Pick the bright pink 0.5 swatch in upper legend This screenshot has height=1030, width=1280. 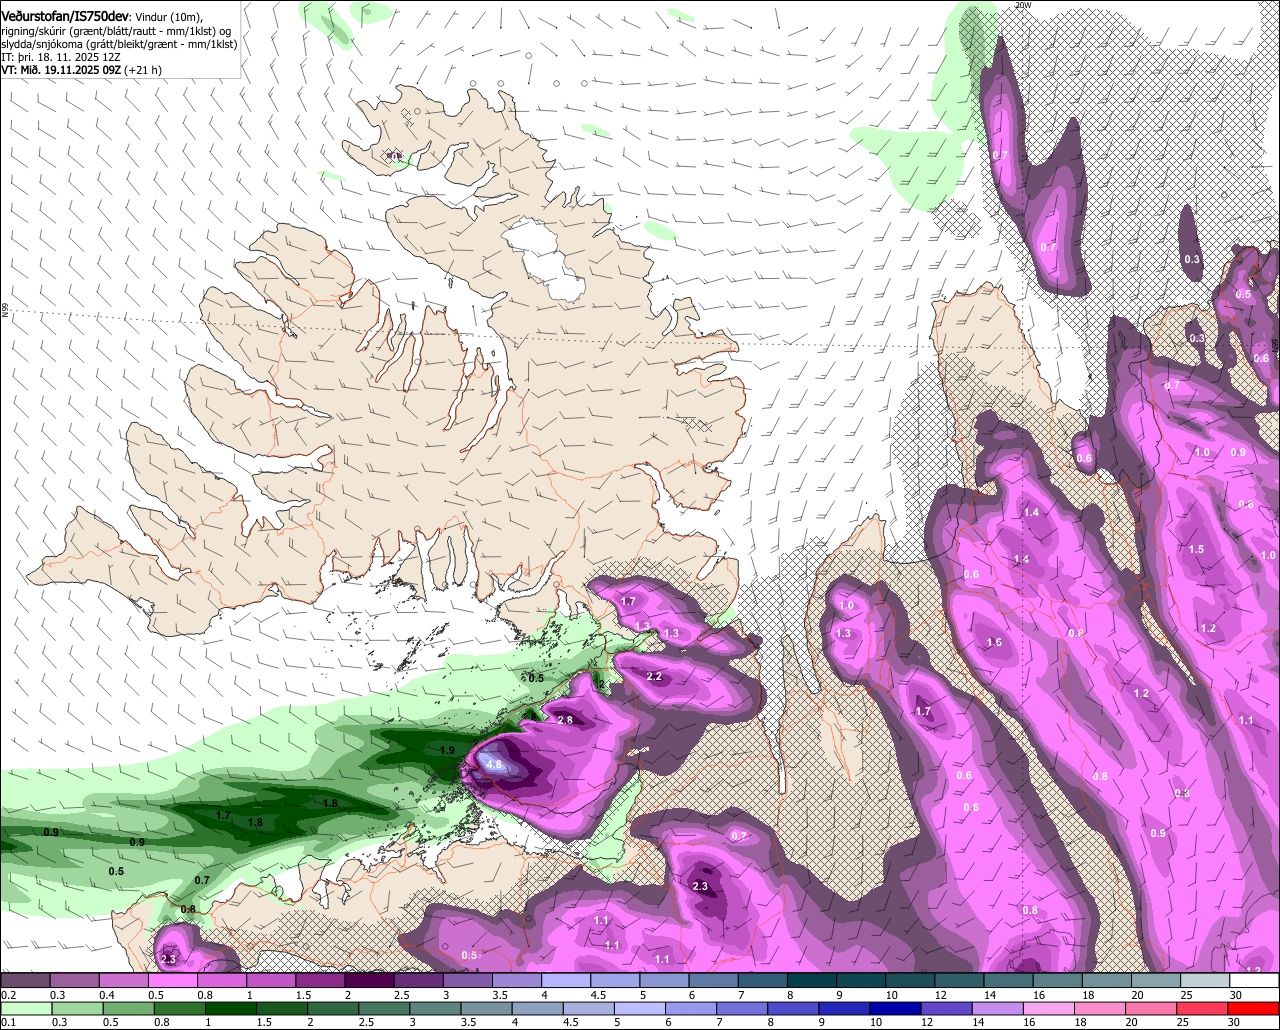click(172, 981)
